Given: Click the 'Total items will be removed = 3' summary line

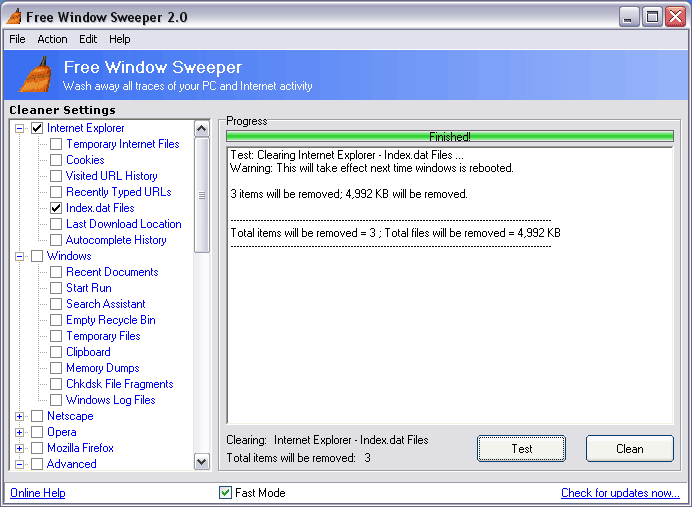Looking at the screenshot, I should [395, 233].
